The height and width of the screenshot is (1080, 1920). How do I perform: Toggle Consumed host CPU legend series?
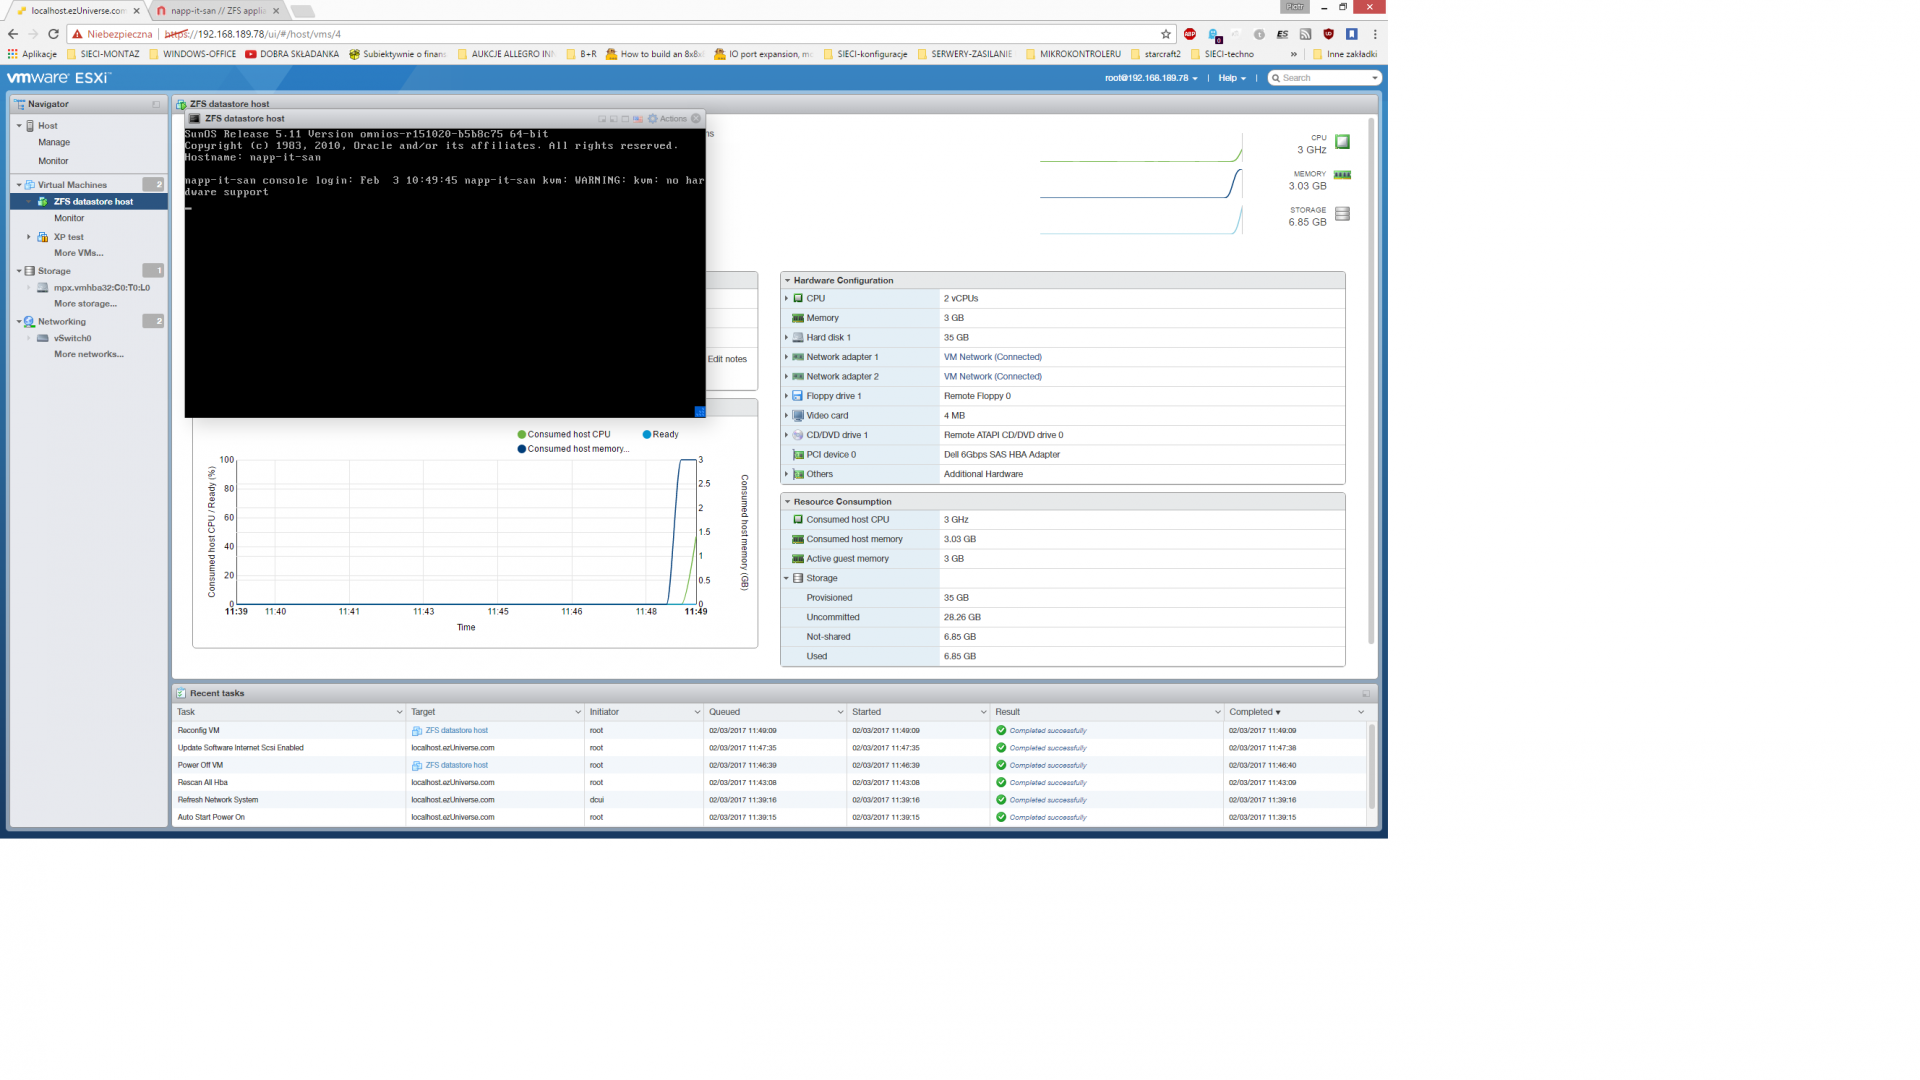(564, 434)
